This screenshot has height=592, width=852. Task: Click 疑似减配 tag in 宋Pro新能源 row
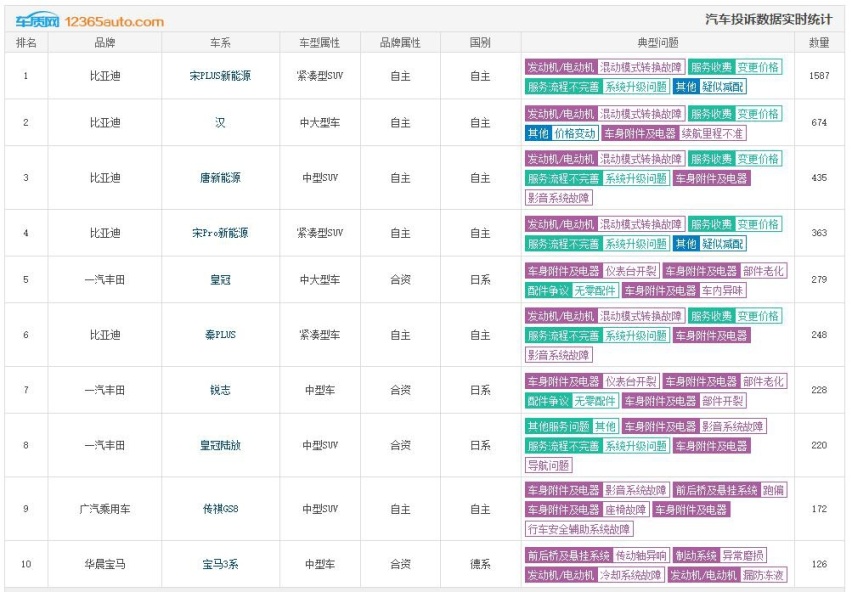point(723,244)
